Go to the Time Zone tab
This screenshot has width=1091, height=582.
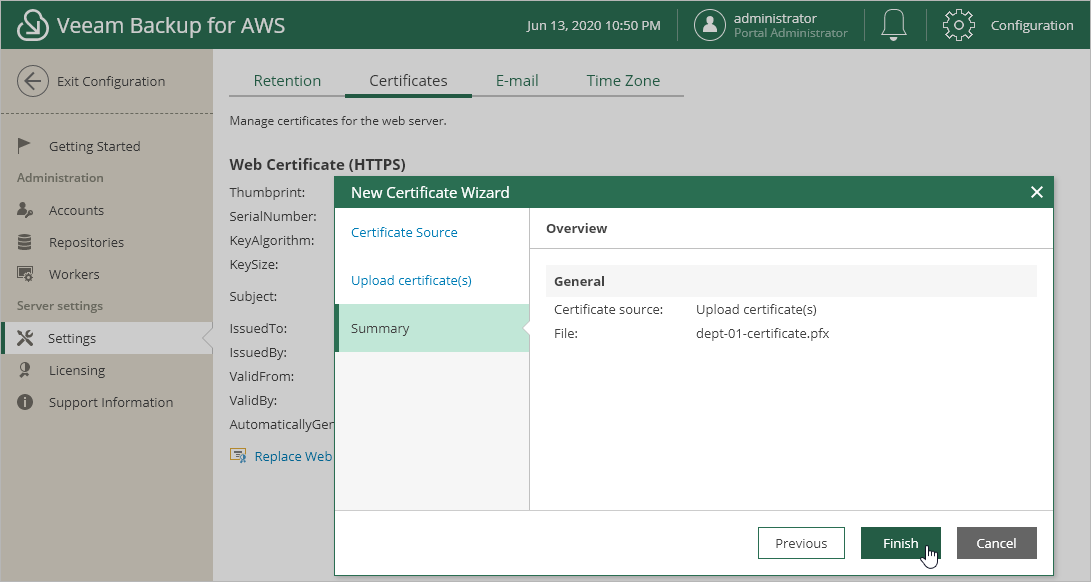point(623,81)
